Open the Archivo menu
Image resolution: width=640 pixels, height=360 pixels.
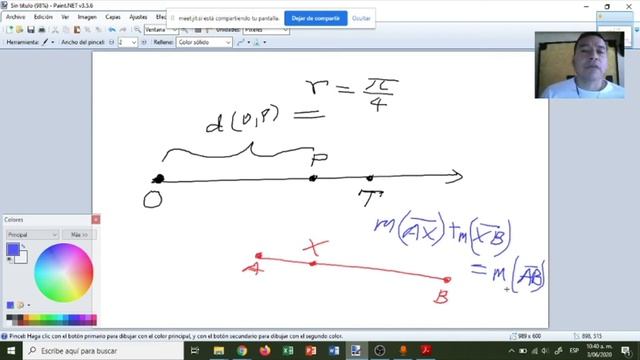coord(16,17)
